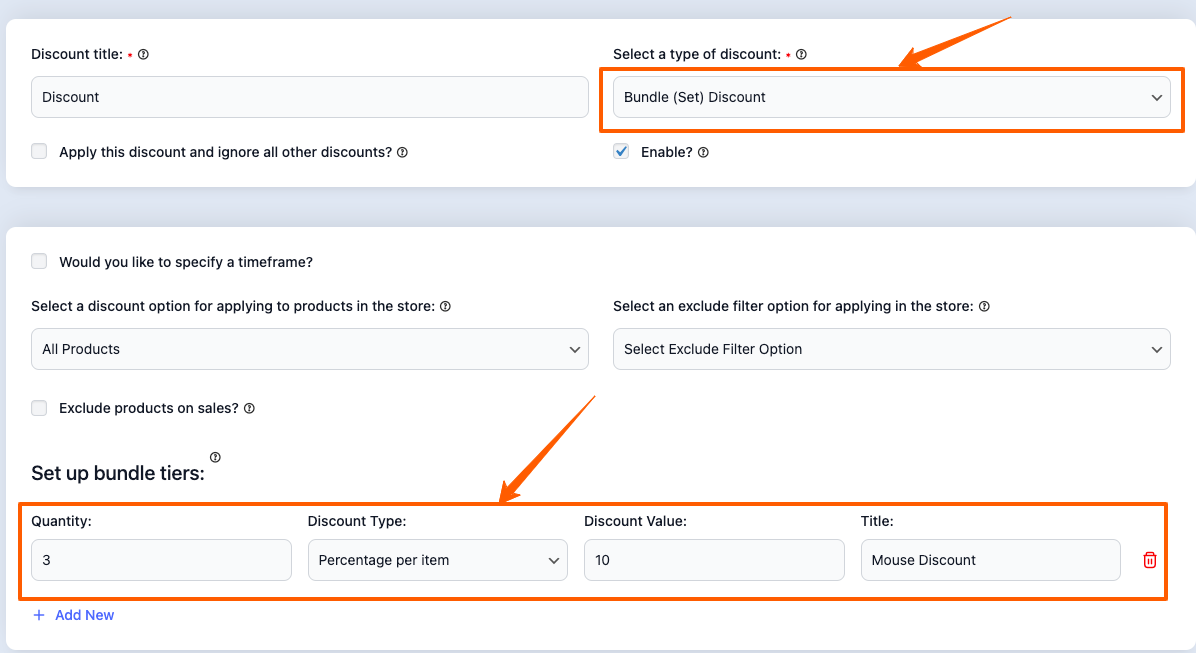Image resolution: width=1196 pixels, height=653 pixels.
Task: Open Percentage per item discount type dropdown
Action: 437,560
